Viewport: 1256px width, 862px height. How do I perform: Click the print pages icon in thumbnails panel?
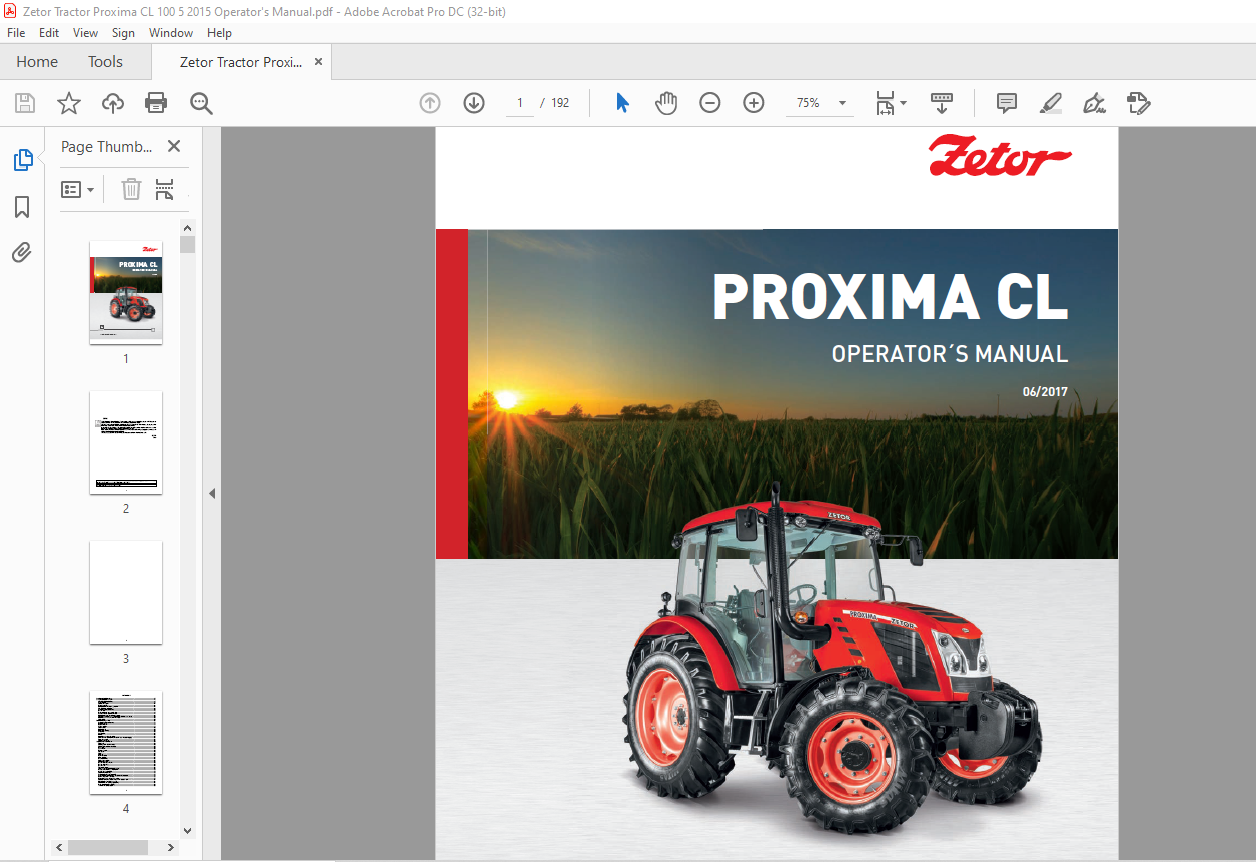coord(165,189)
